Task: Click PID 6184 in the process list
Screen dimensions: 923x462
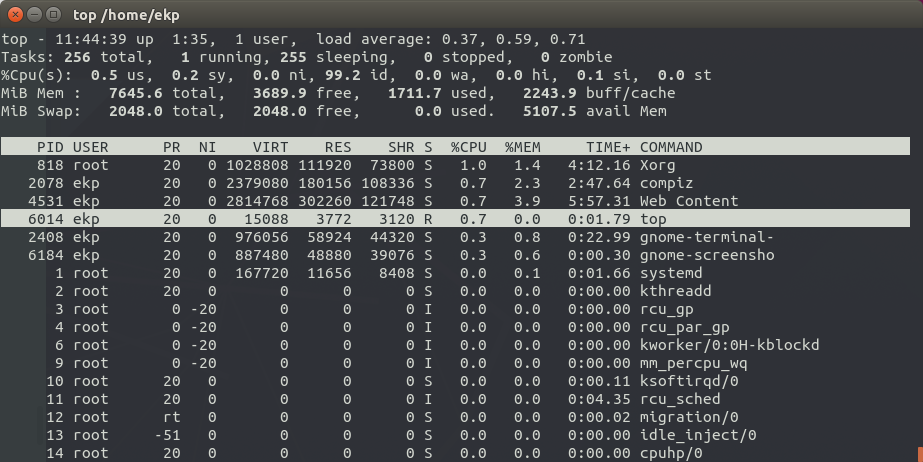Action: click(46, 255)
